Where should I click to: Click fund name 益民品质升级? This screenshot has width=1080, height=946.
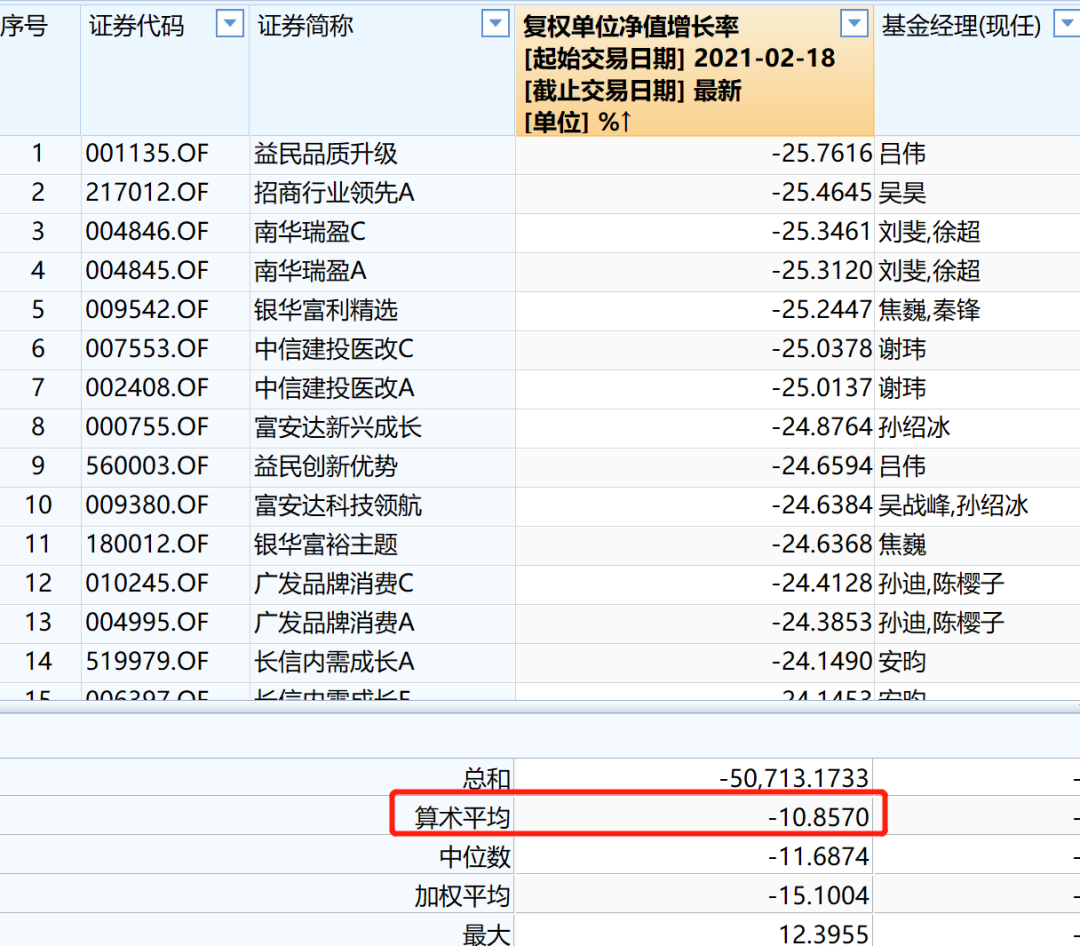(x=326, y=154)
